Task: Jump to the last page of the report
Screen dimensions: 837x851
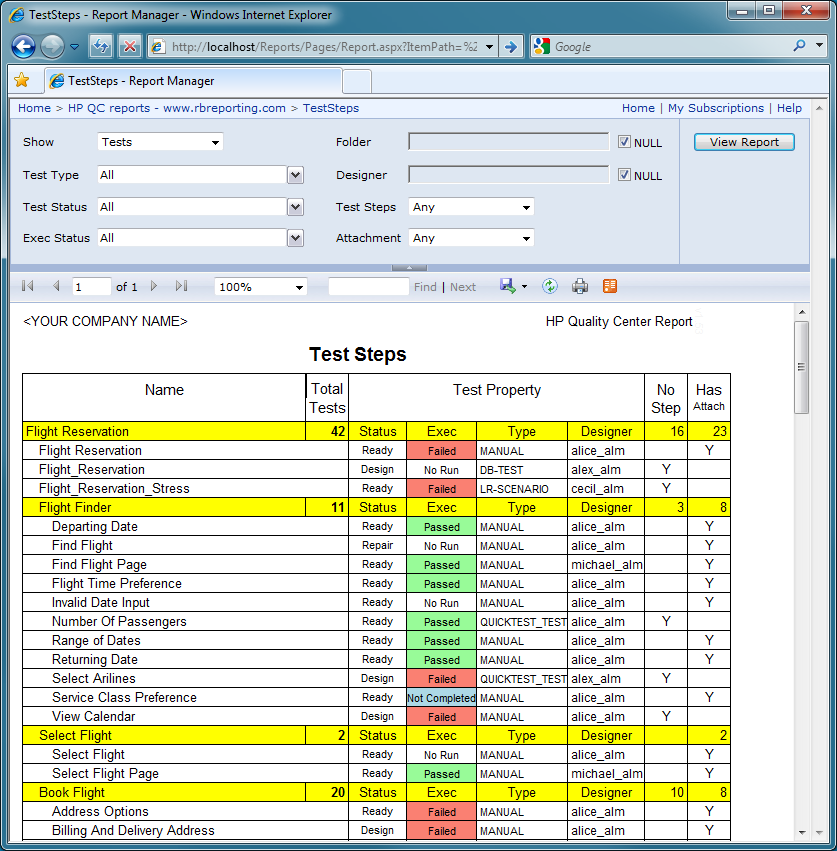Action: coord(181,286)
